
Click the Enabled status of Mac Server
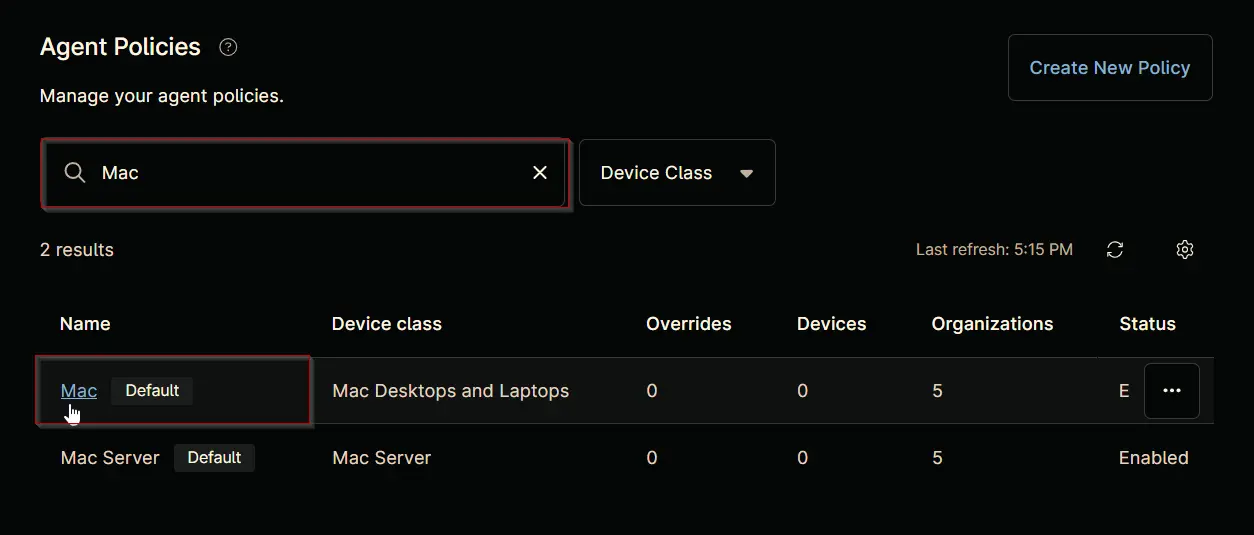[x=1154, y=458]
